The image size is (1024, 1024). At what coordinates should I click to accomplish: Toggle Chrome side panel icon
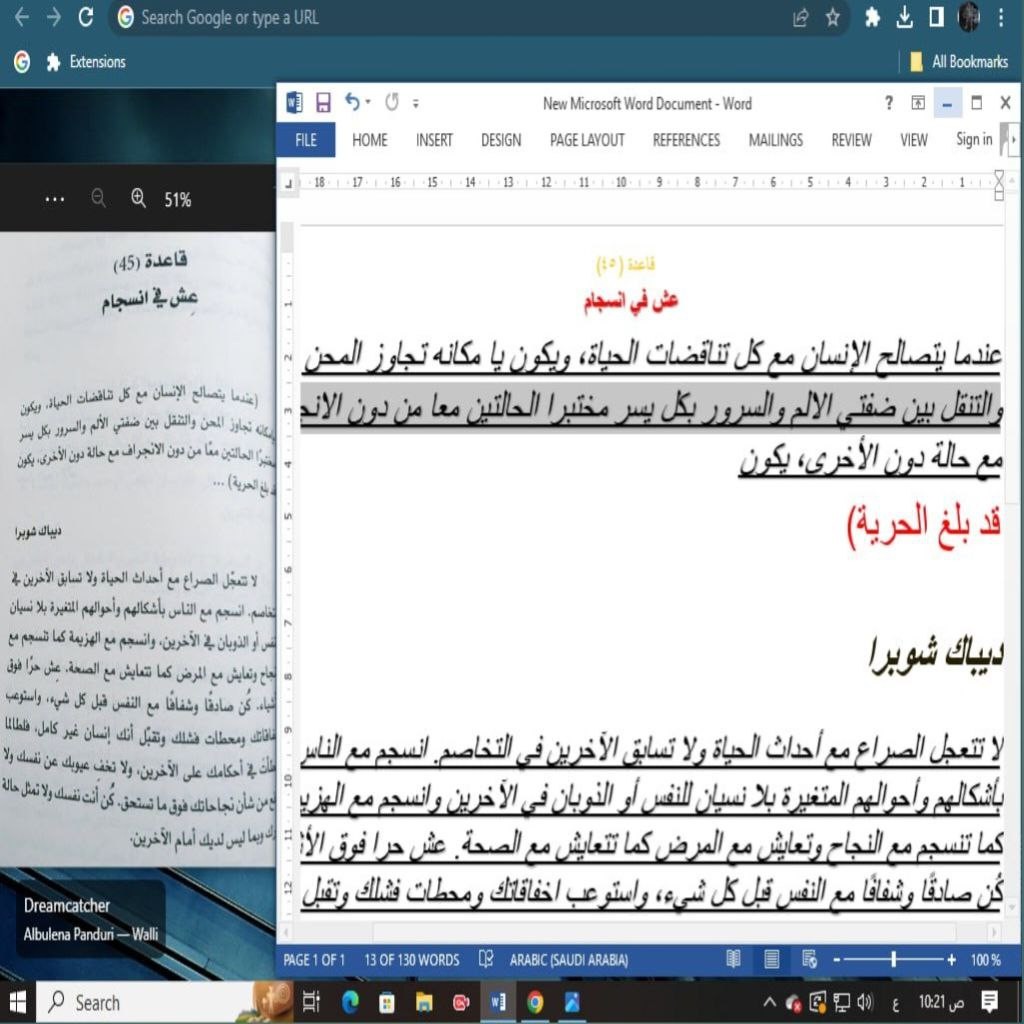tap(936, 18)
